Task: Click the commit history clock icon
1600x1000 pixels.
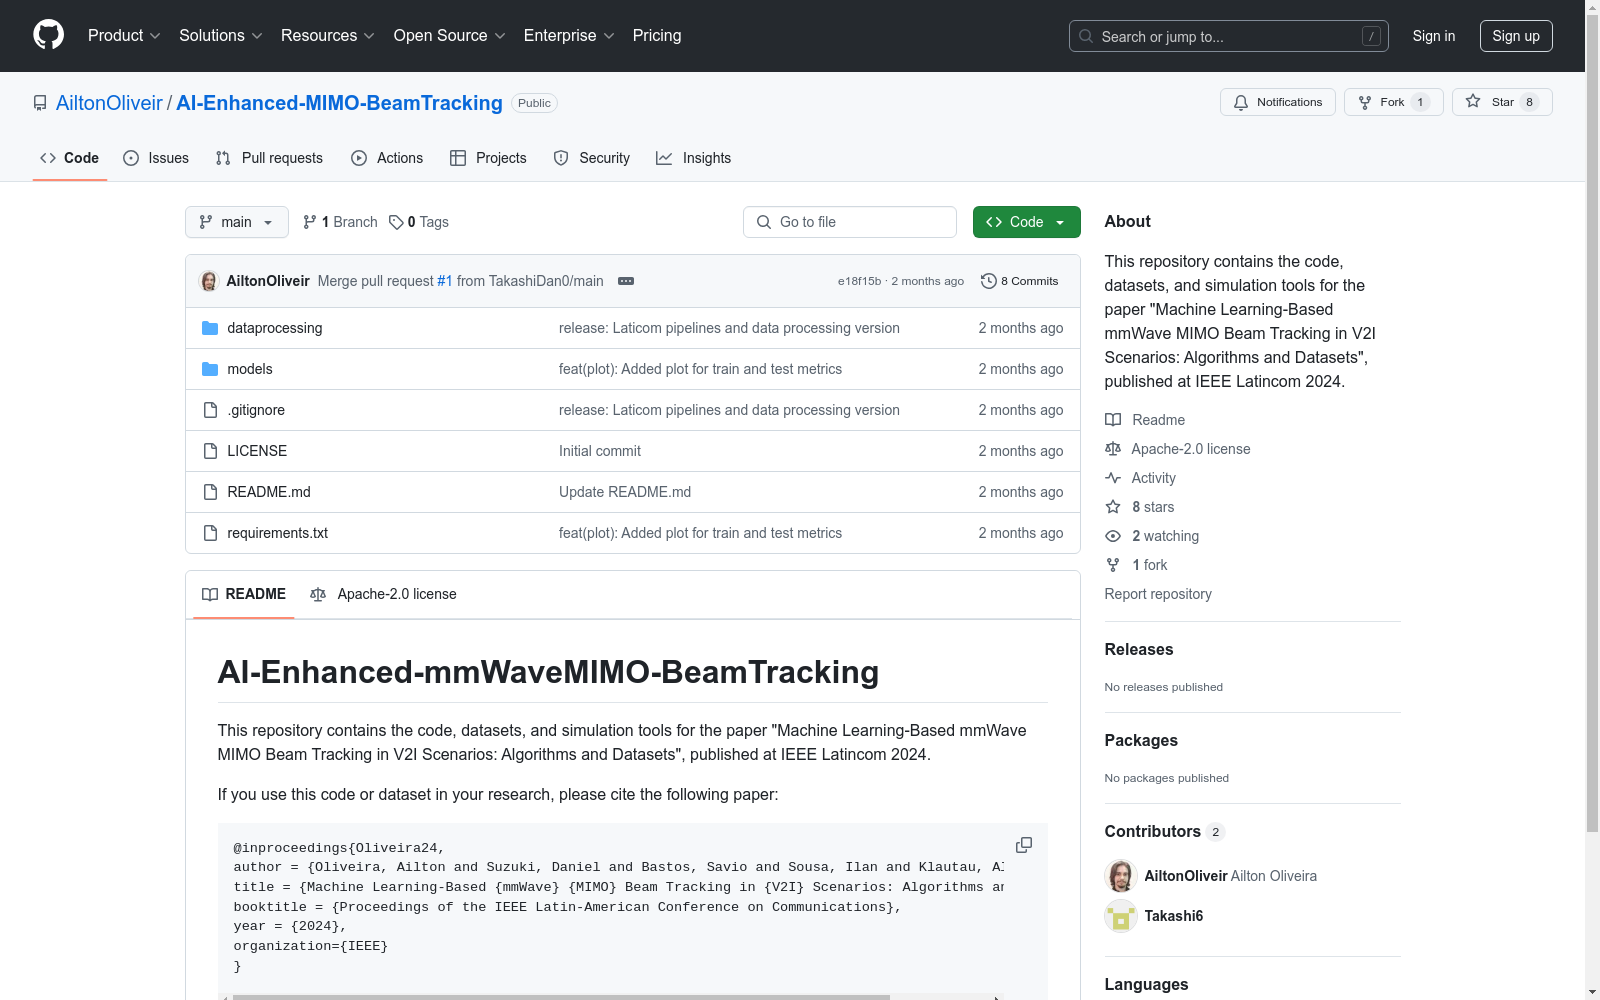Action: 989,281
